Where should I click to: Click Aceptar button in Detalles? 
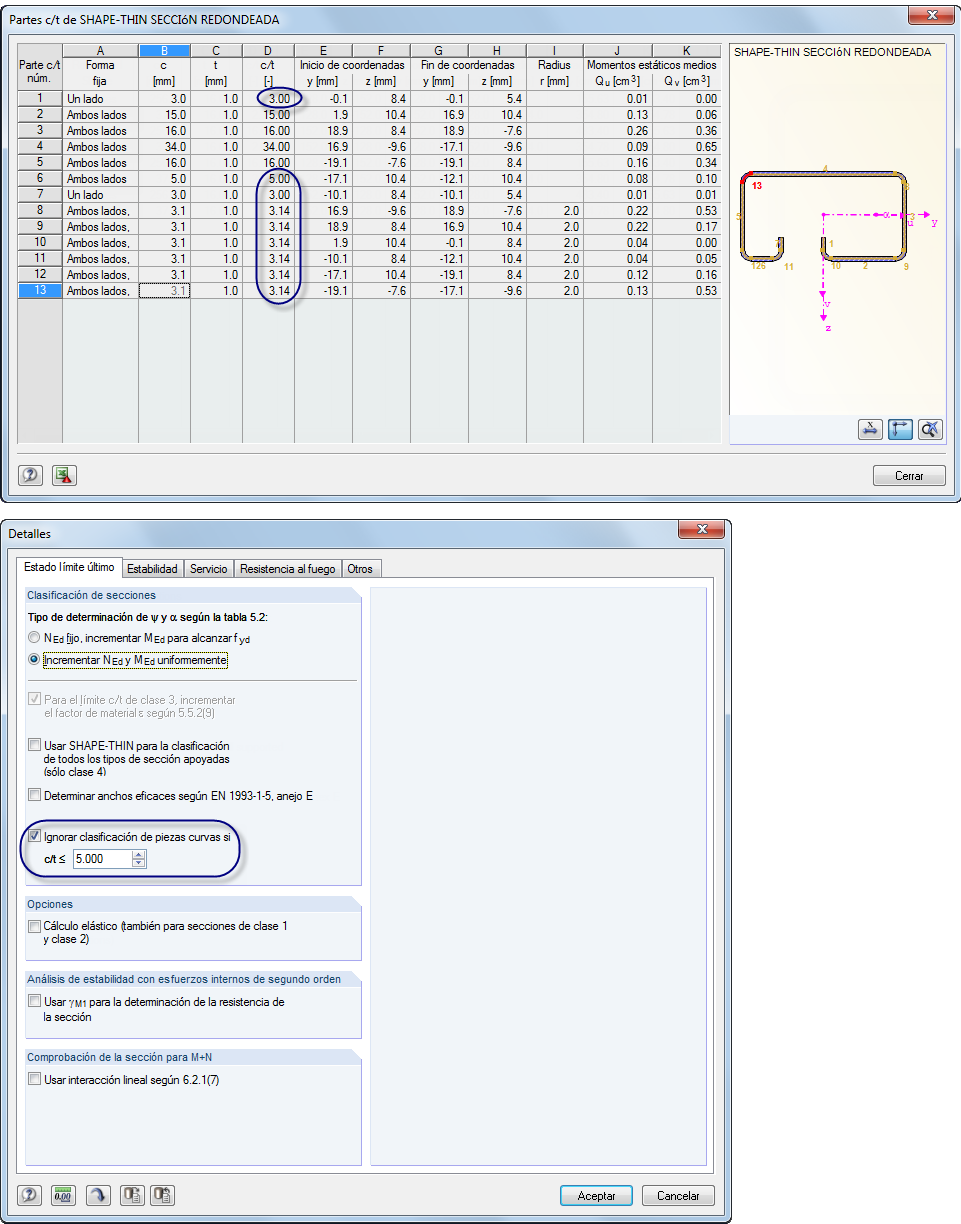click(x=596, y=1195)
